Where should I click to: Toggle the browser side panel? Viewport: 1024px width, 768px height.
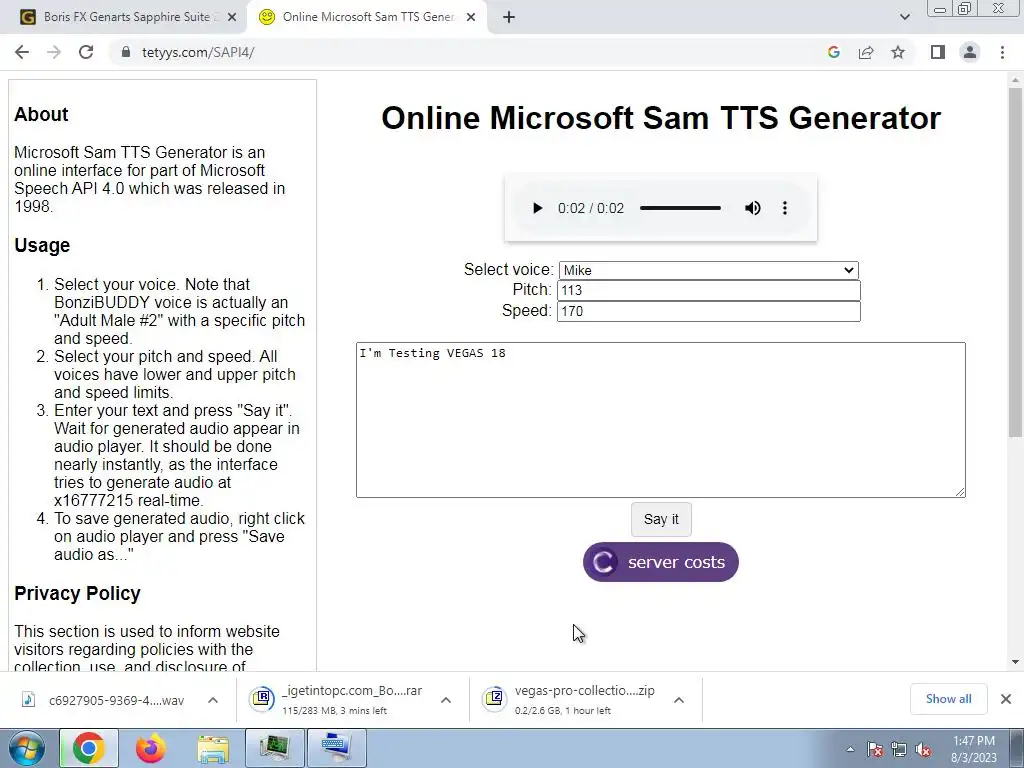coord(938,52)
